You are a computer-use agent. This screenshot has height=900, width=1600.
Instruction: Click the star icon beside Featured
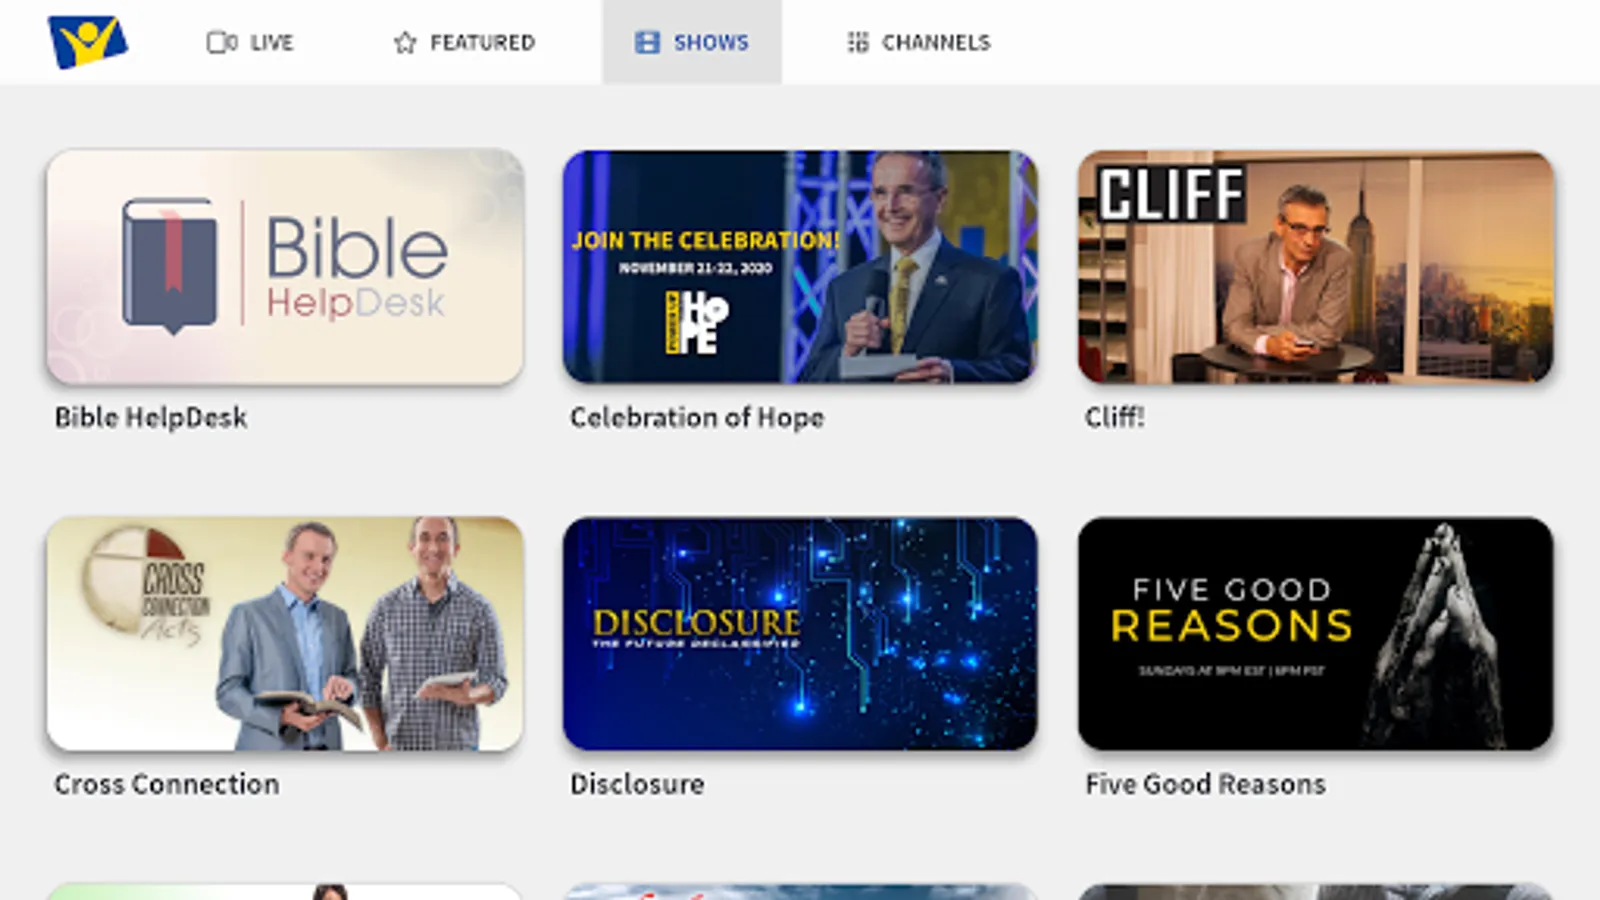coord(405,42)
